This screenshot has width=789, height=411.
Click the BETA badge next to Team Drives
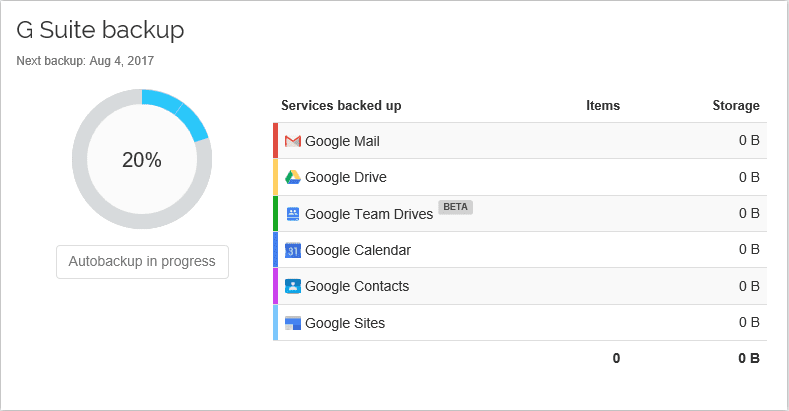click(455, 207)
